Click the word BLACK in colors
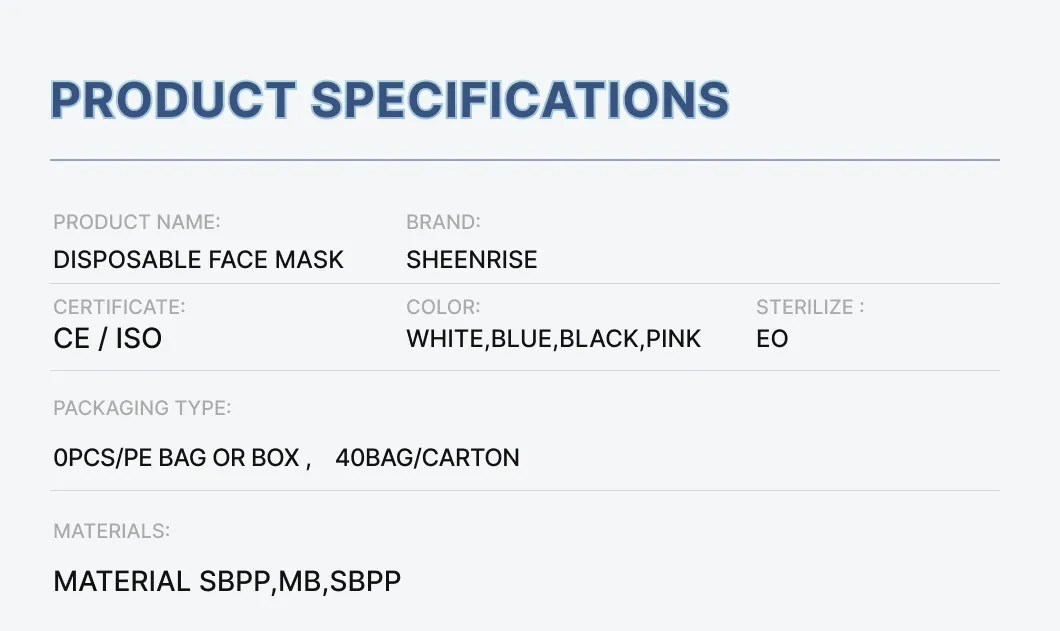Image resolution: width=1060 pixels, height=631 pixels. (600, 339)
